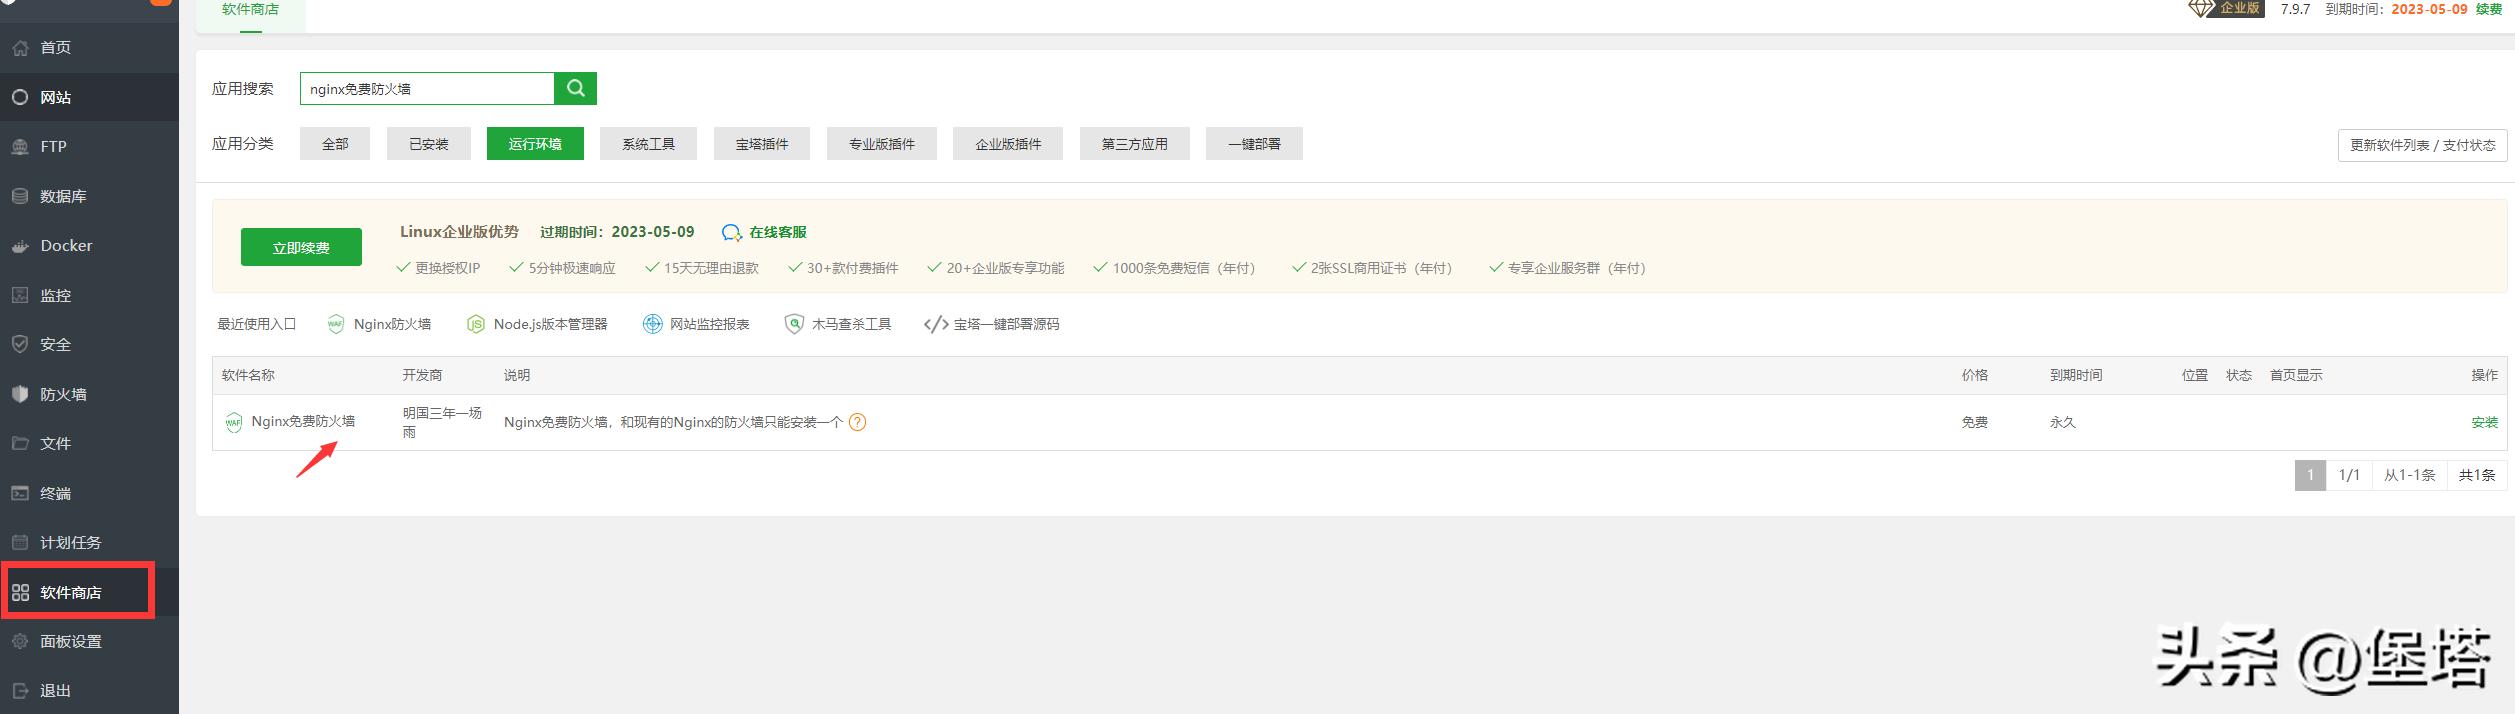The height and width of the screenshot is (714, 2515).
Task: Click the online support chat bubble icon
Action: [x=732, y=232]
